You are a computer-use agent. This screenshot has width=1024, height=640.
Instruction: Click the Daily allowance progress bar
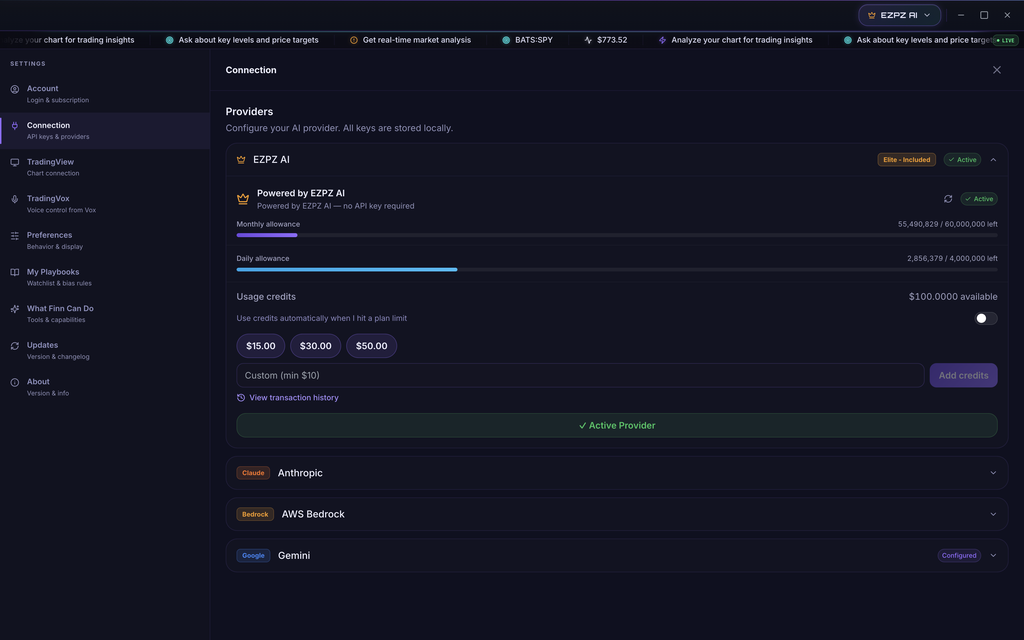pyautogui.click(x=616, y=269)
